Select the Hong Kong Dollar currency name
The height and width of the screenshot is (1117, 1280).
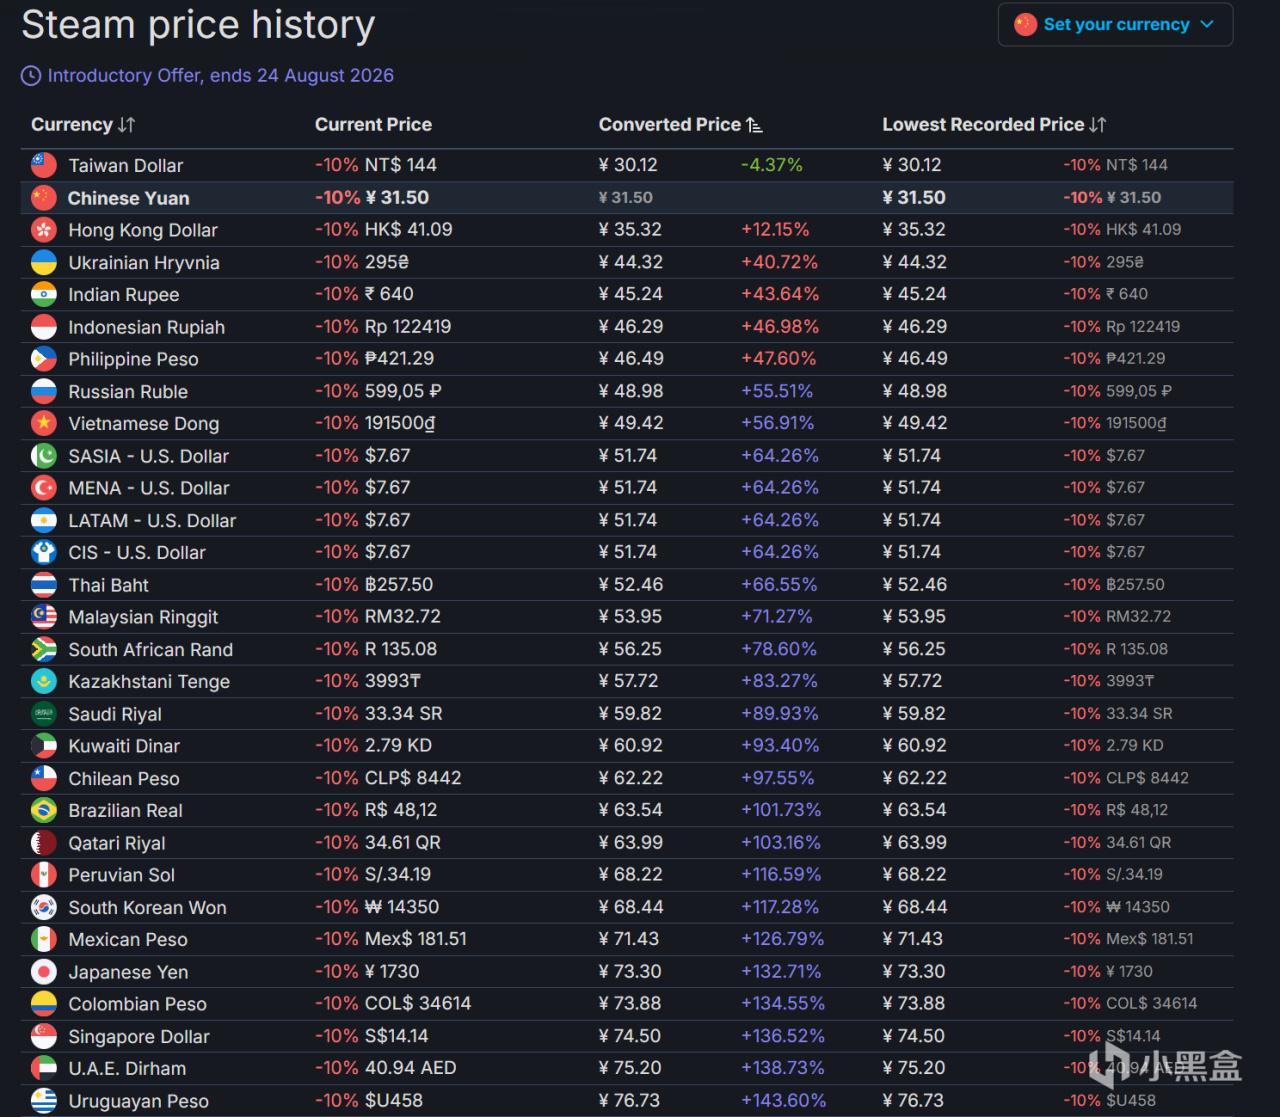point(143,230)
